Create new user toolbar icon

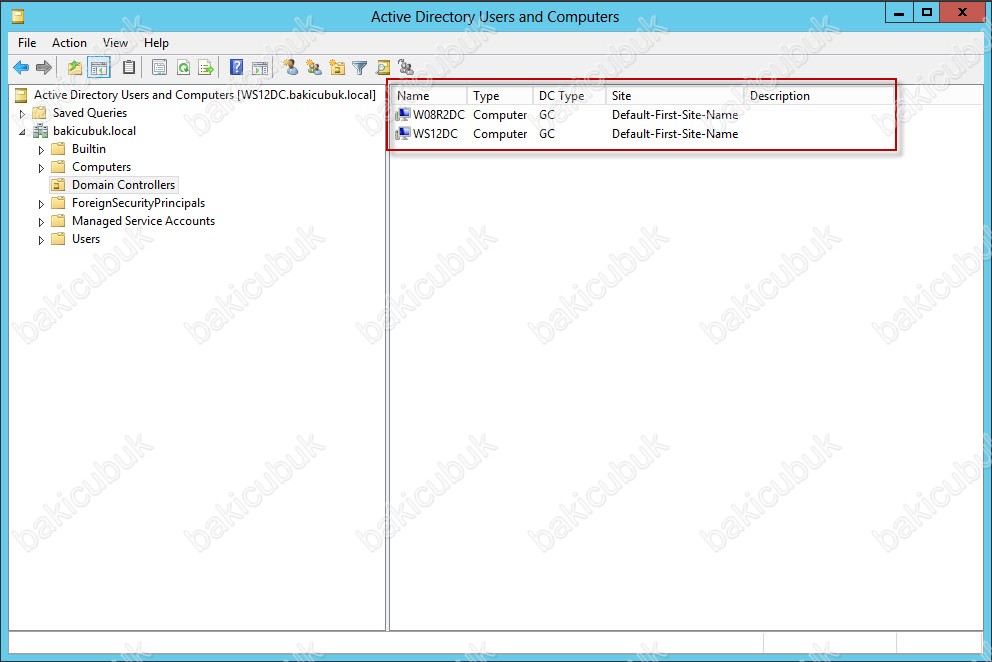tap(290, 67)
